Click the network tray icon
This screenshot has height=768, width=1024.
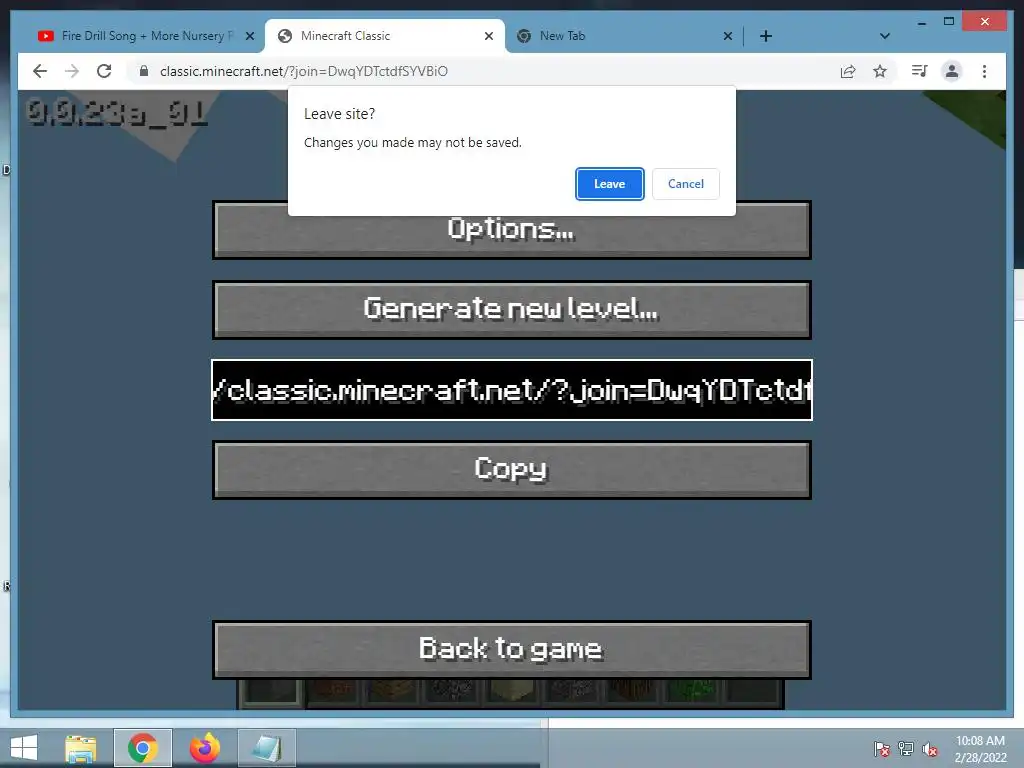906,749
